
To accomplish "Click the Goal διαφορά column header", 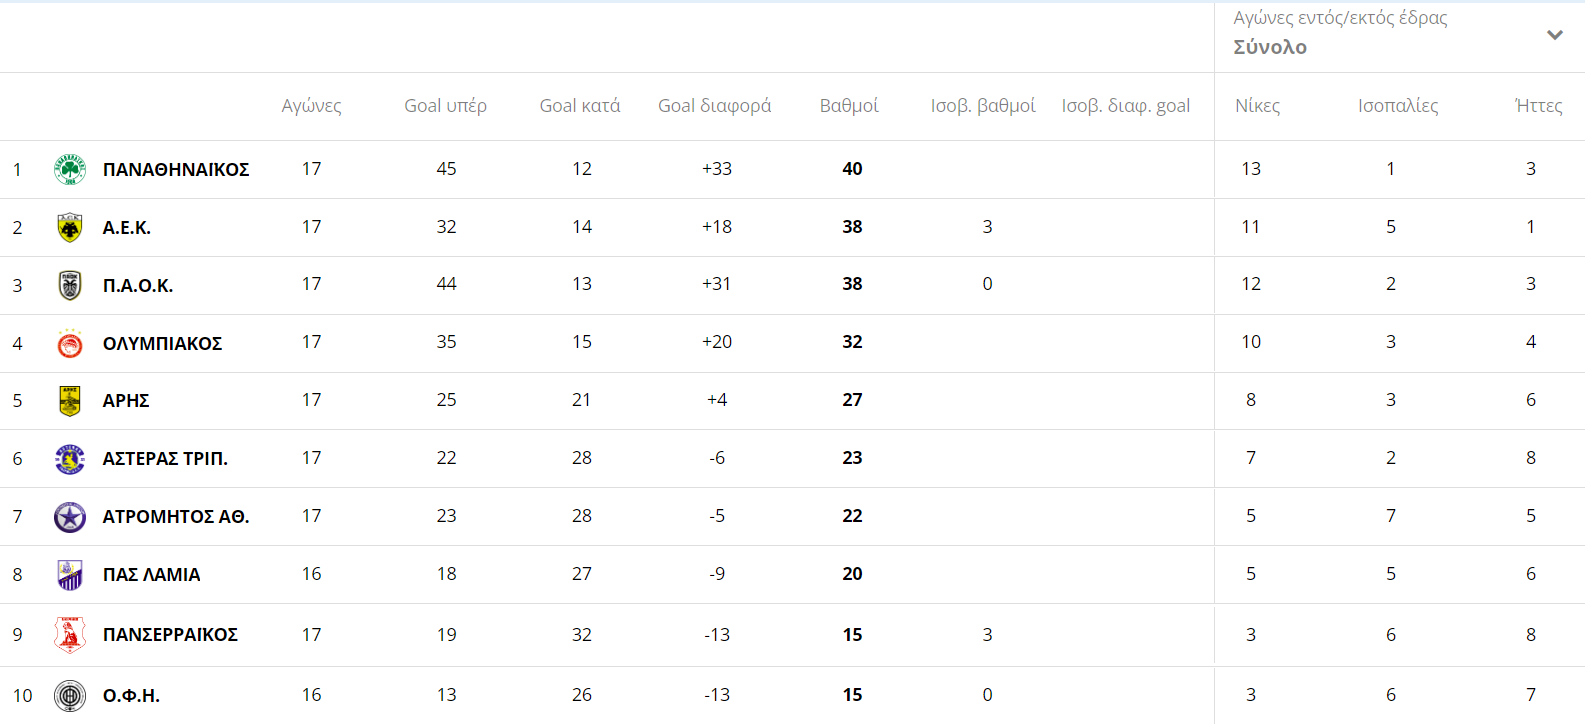I will point(714,106).
